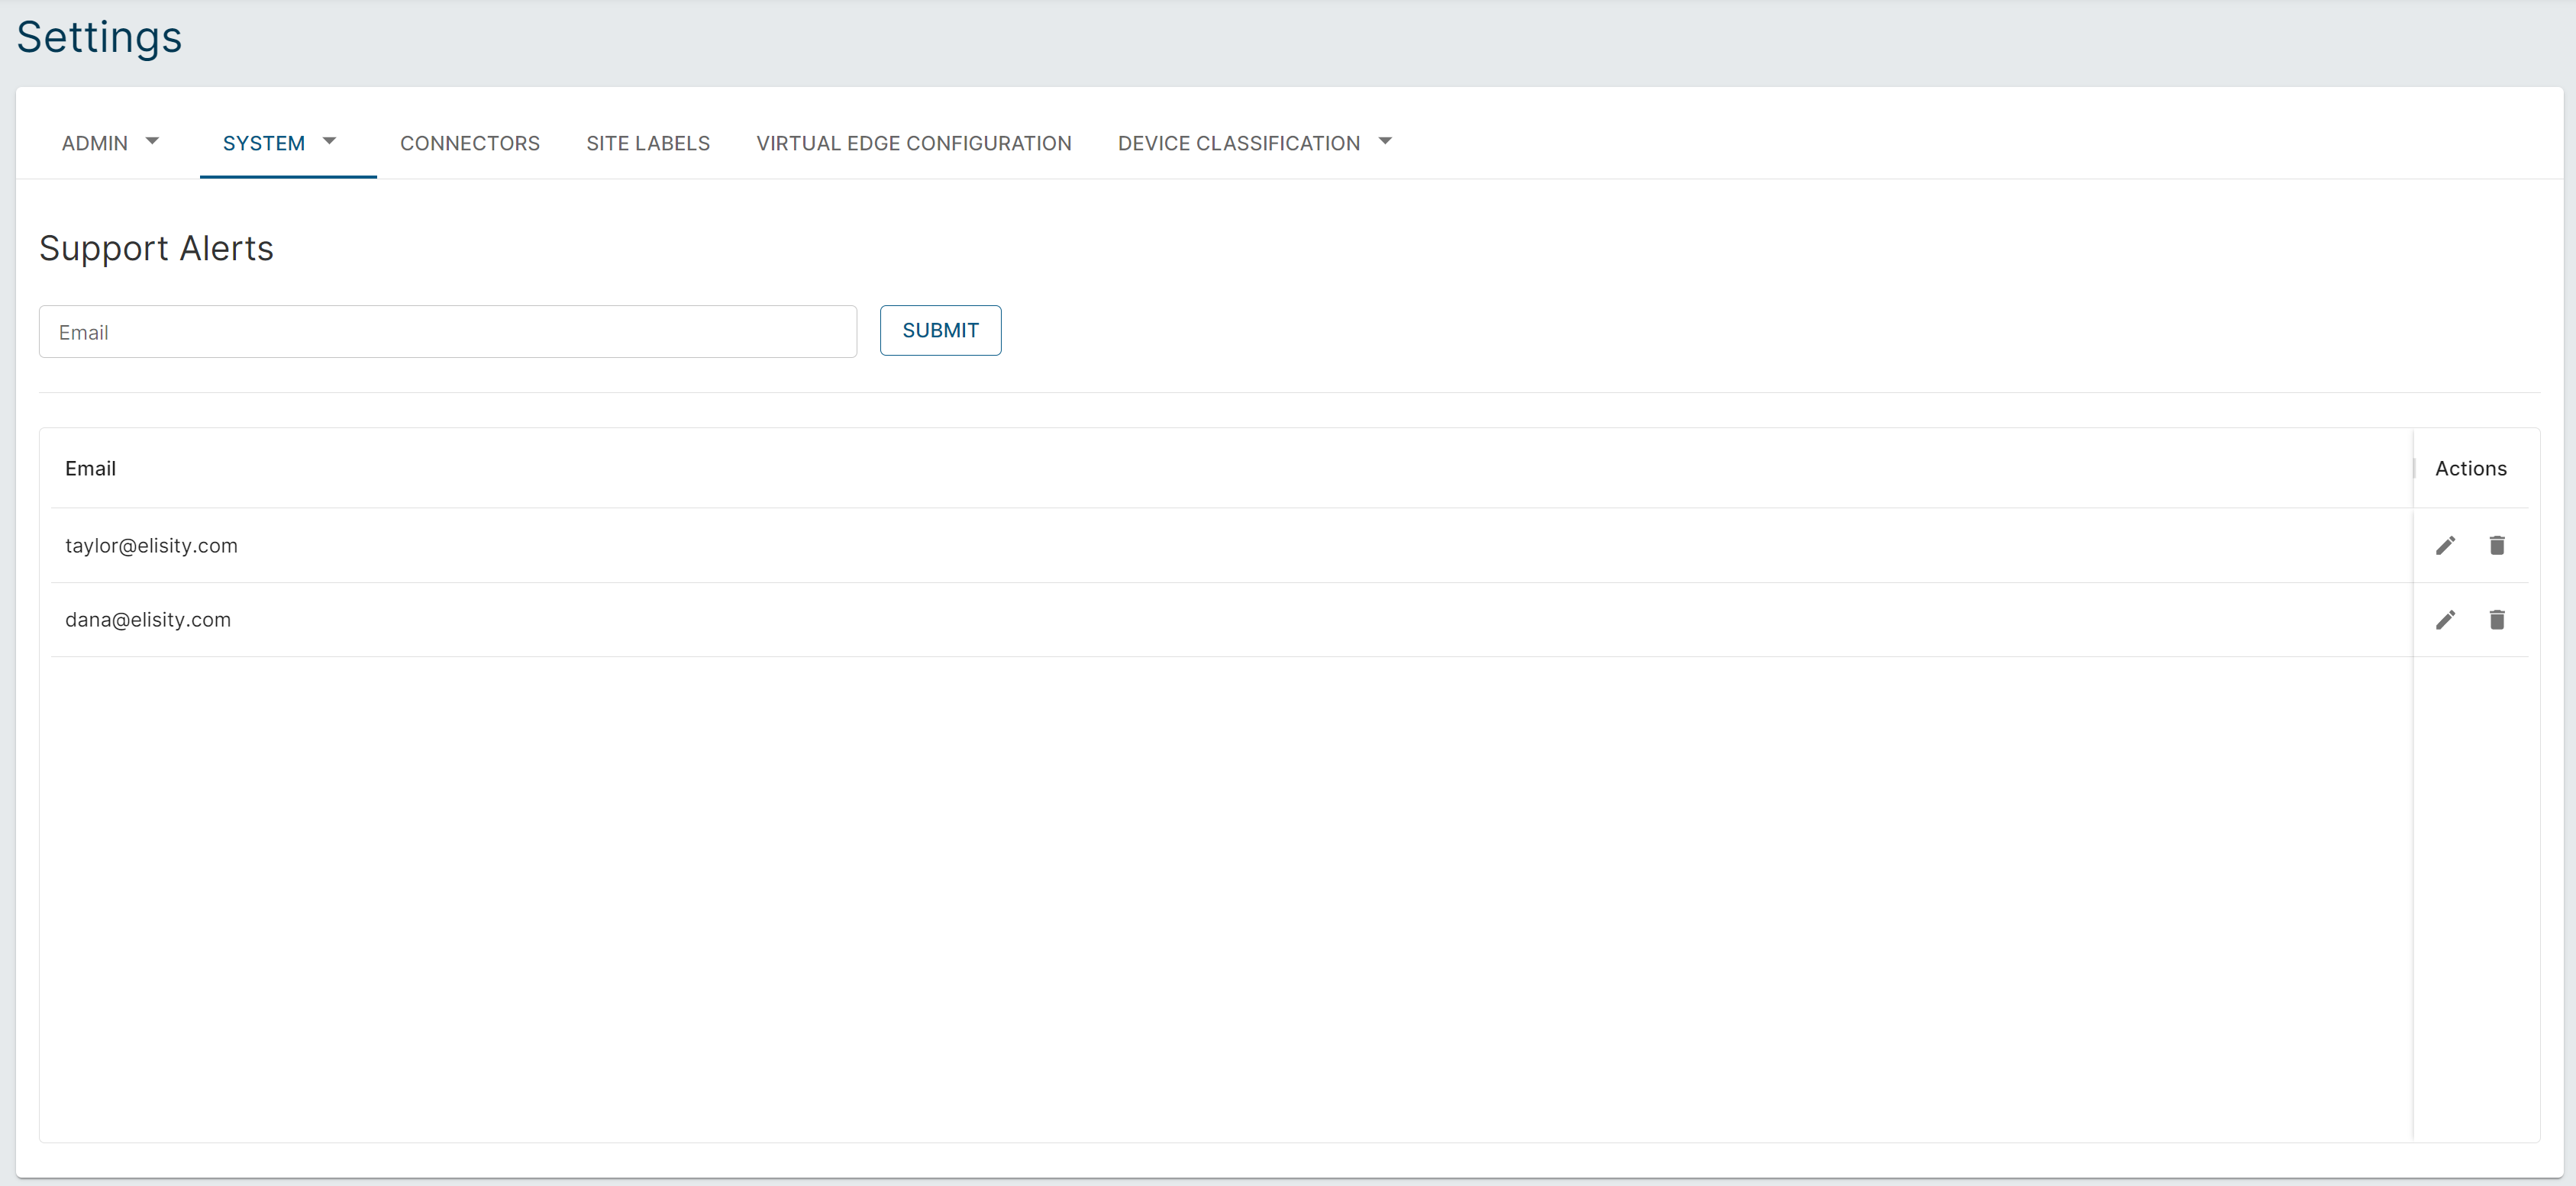
Task: Delete the dana@elisity.com entry
Action: click(2497, 620)
